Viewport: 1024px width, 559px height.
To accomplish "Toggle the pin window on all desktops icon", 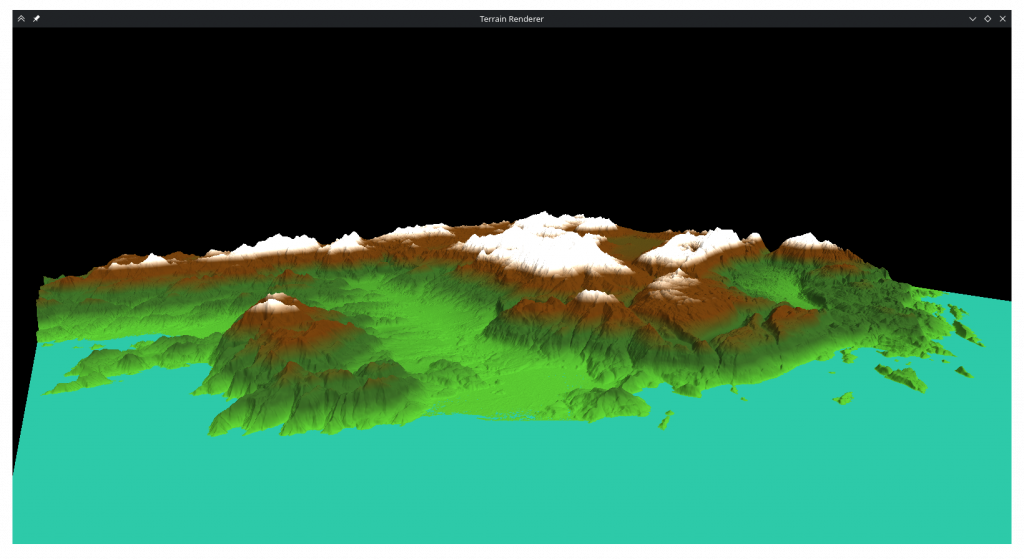I will coord(36,18).
